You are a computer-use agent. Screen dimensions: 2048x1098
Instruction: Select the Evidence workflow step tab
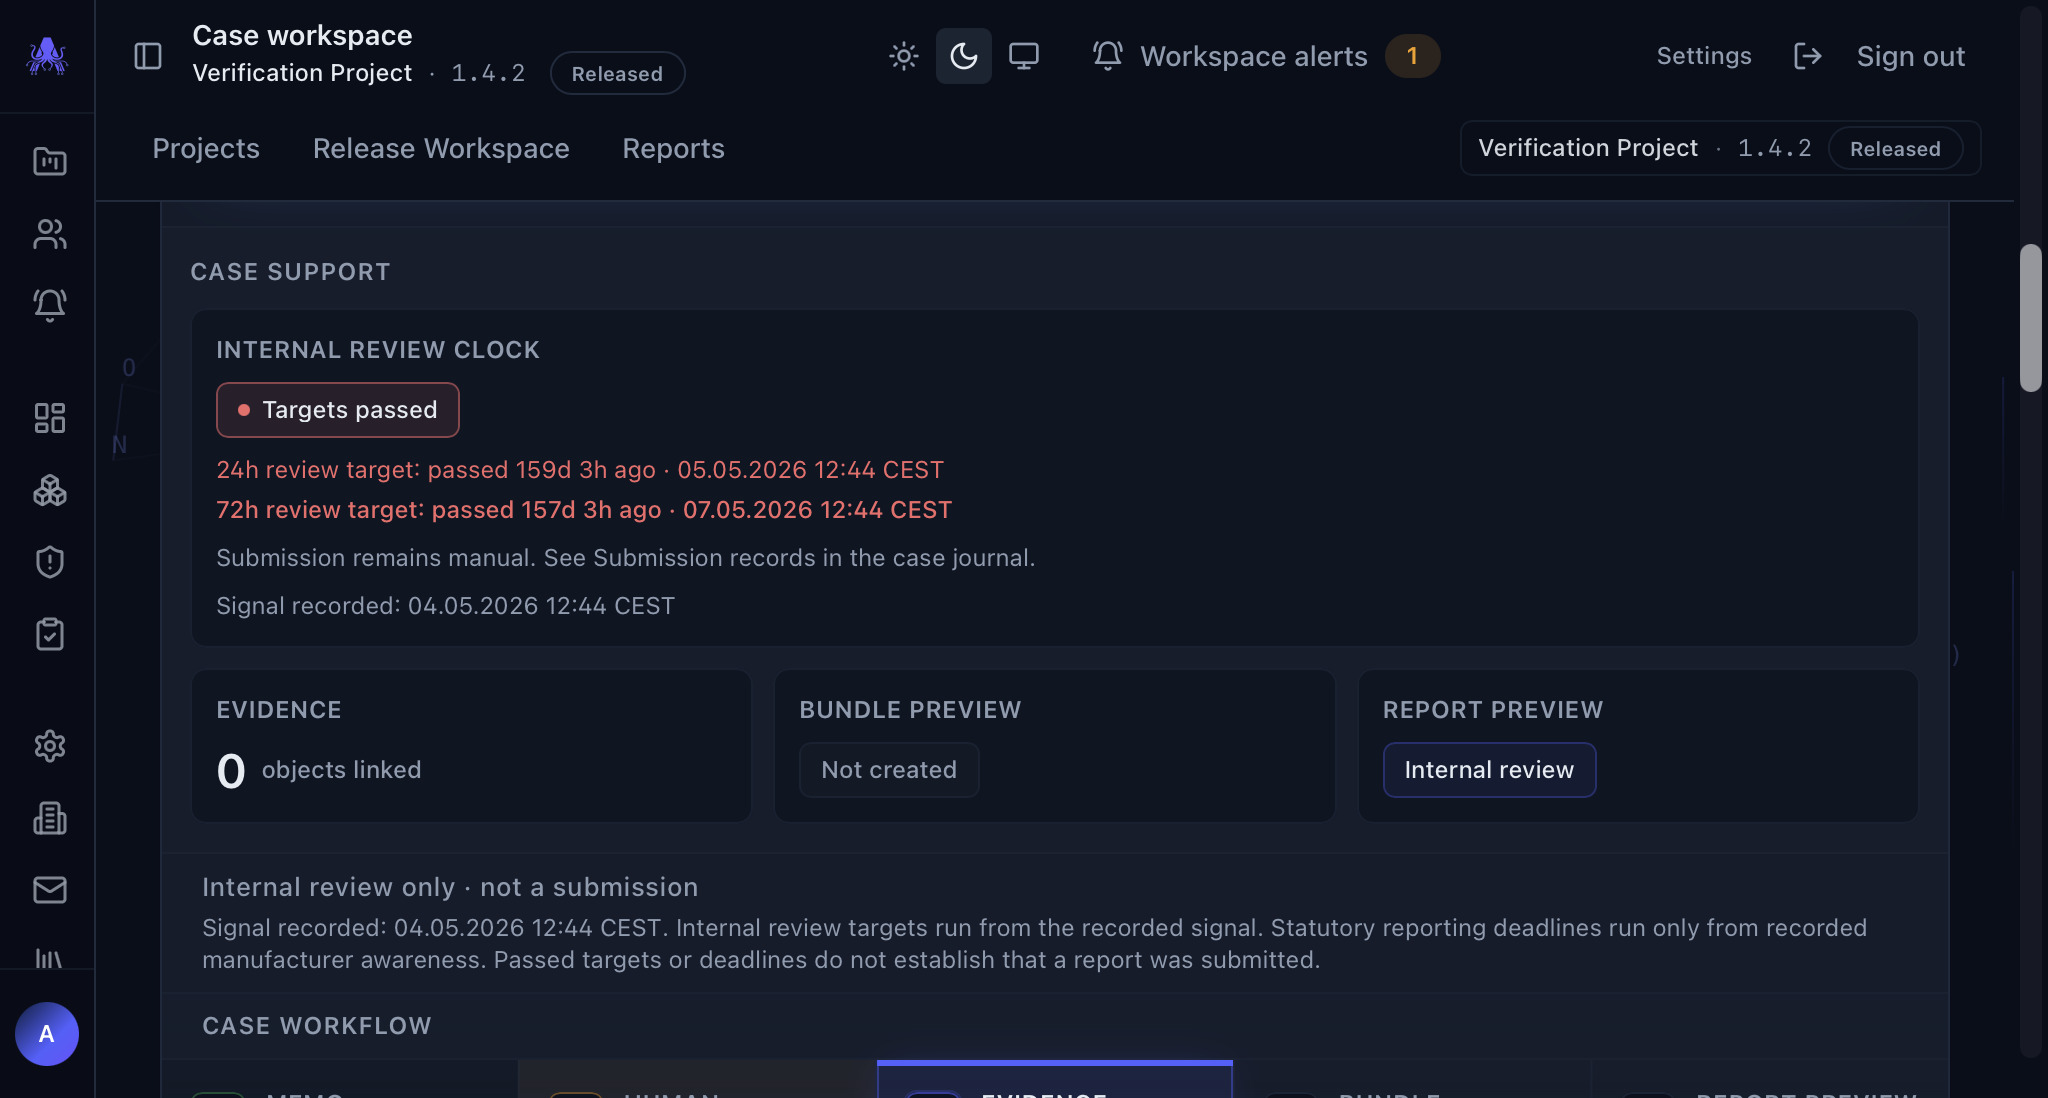[x=1055, y=1079]
